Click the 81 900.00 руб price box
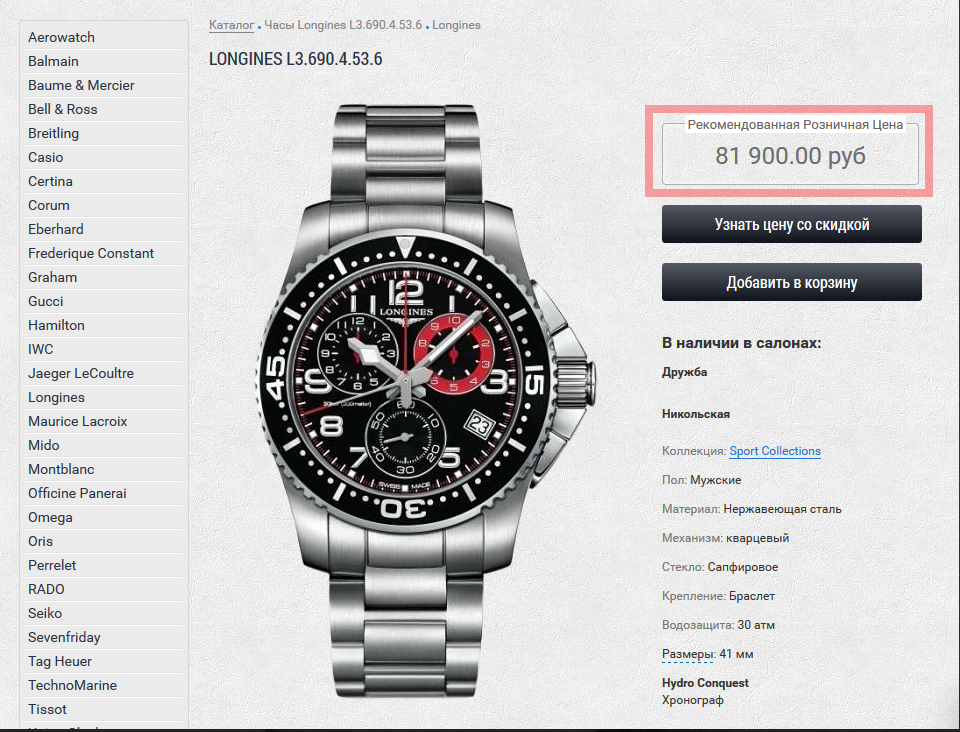 tap(790, 151)
